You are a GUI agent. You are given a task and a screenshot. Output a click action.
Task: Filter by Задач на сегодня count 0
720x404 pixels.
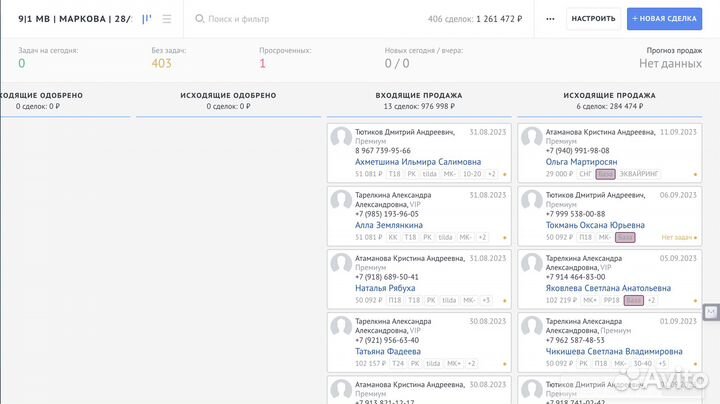pyautogui.click(x=22, y=63)
